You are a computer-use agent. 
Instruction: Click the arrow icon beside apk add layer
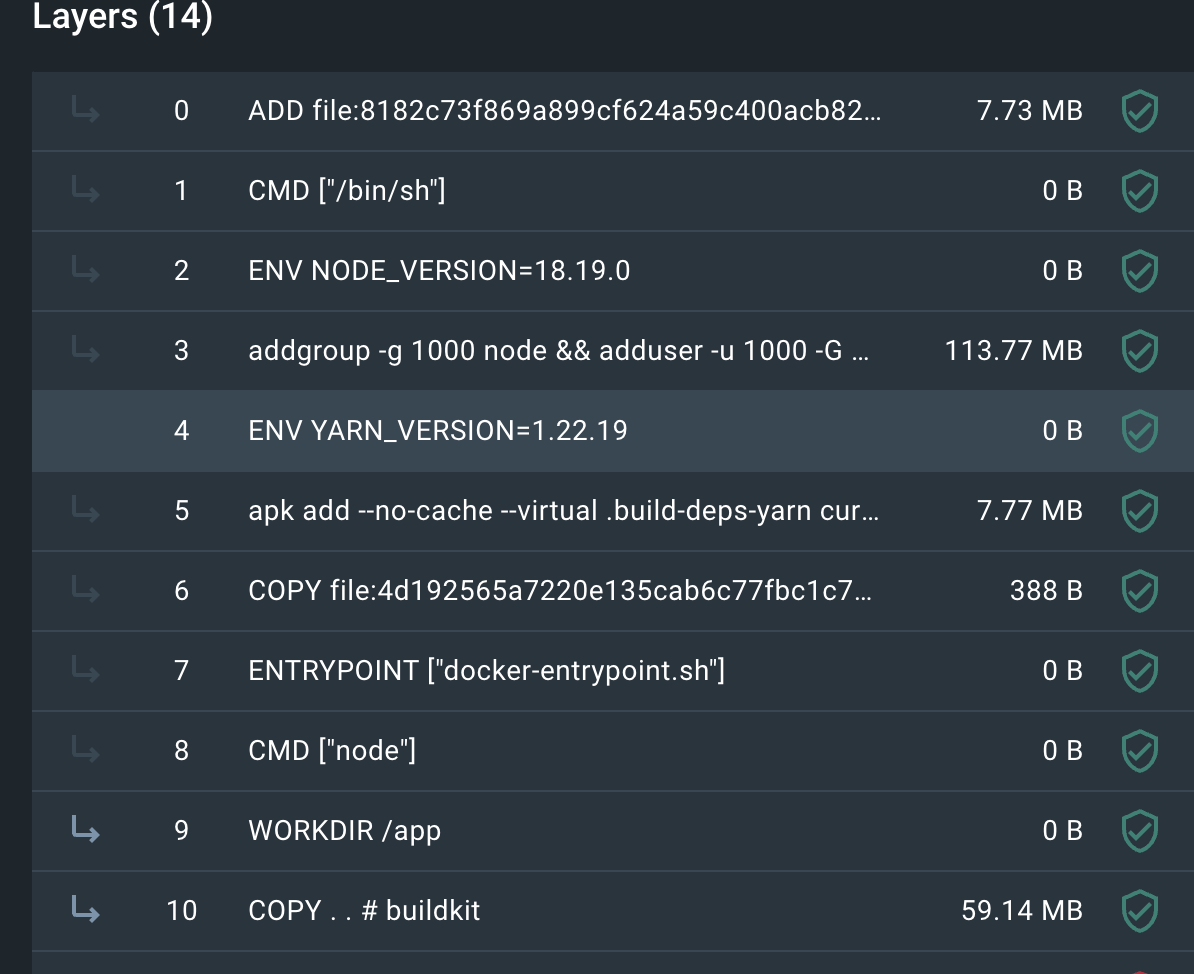pyautogui.click(x=85, y=509)
